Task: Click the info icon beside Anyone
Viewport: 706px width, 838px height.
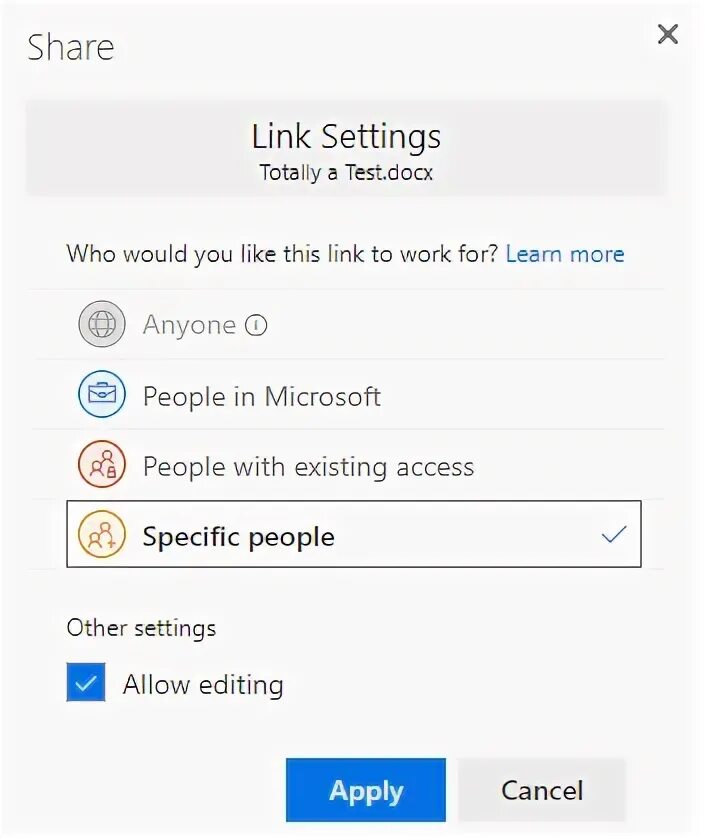Action: pos(256,325)
